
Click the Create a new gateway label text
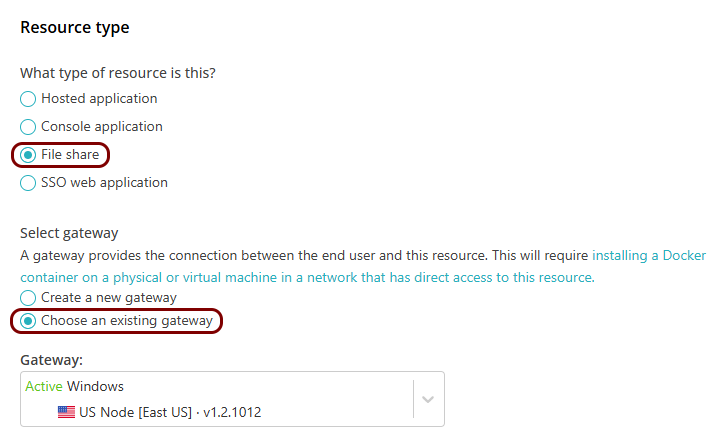(x=109, y=298)
